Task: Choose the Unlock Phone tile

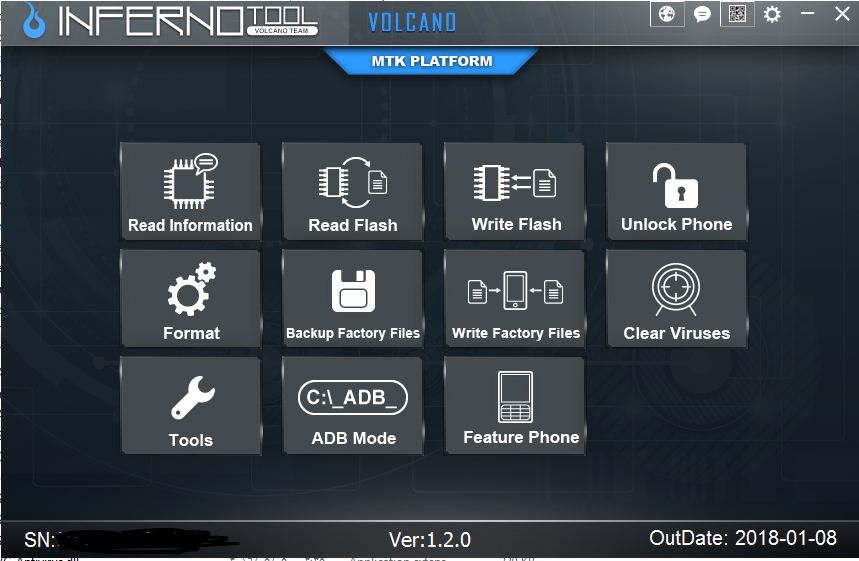Action: point(677,191)
